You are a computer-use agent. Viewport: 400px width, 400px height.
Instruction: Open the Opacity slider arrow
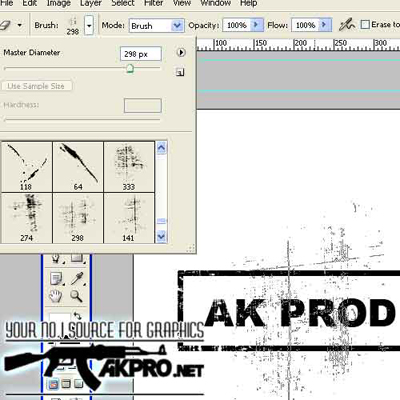click(256, 25)
